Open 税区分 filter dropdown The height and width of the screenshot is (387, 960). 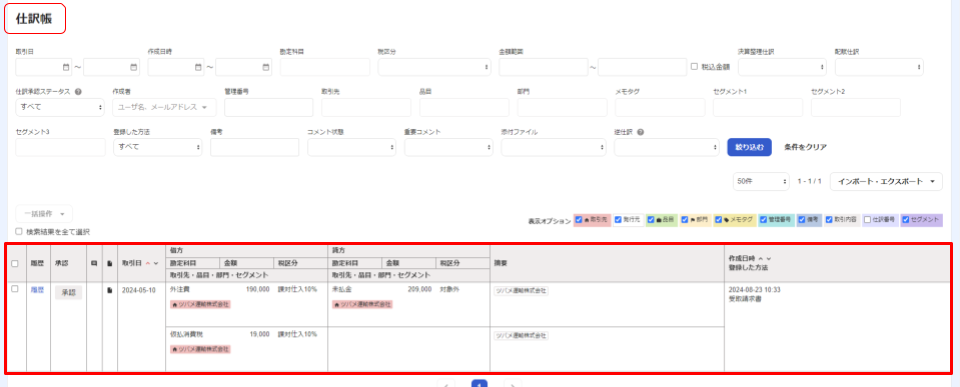[x=434, y=67]
